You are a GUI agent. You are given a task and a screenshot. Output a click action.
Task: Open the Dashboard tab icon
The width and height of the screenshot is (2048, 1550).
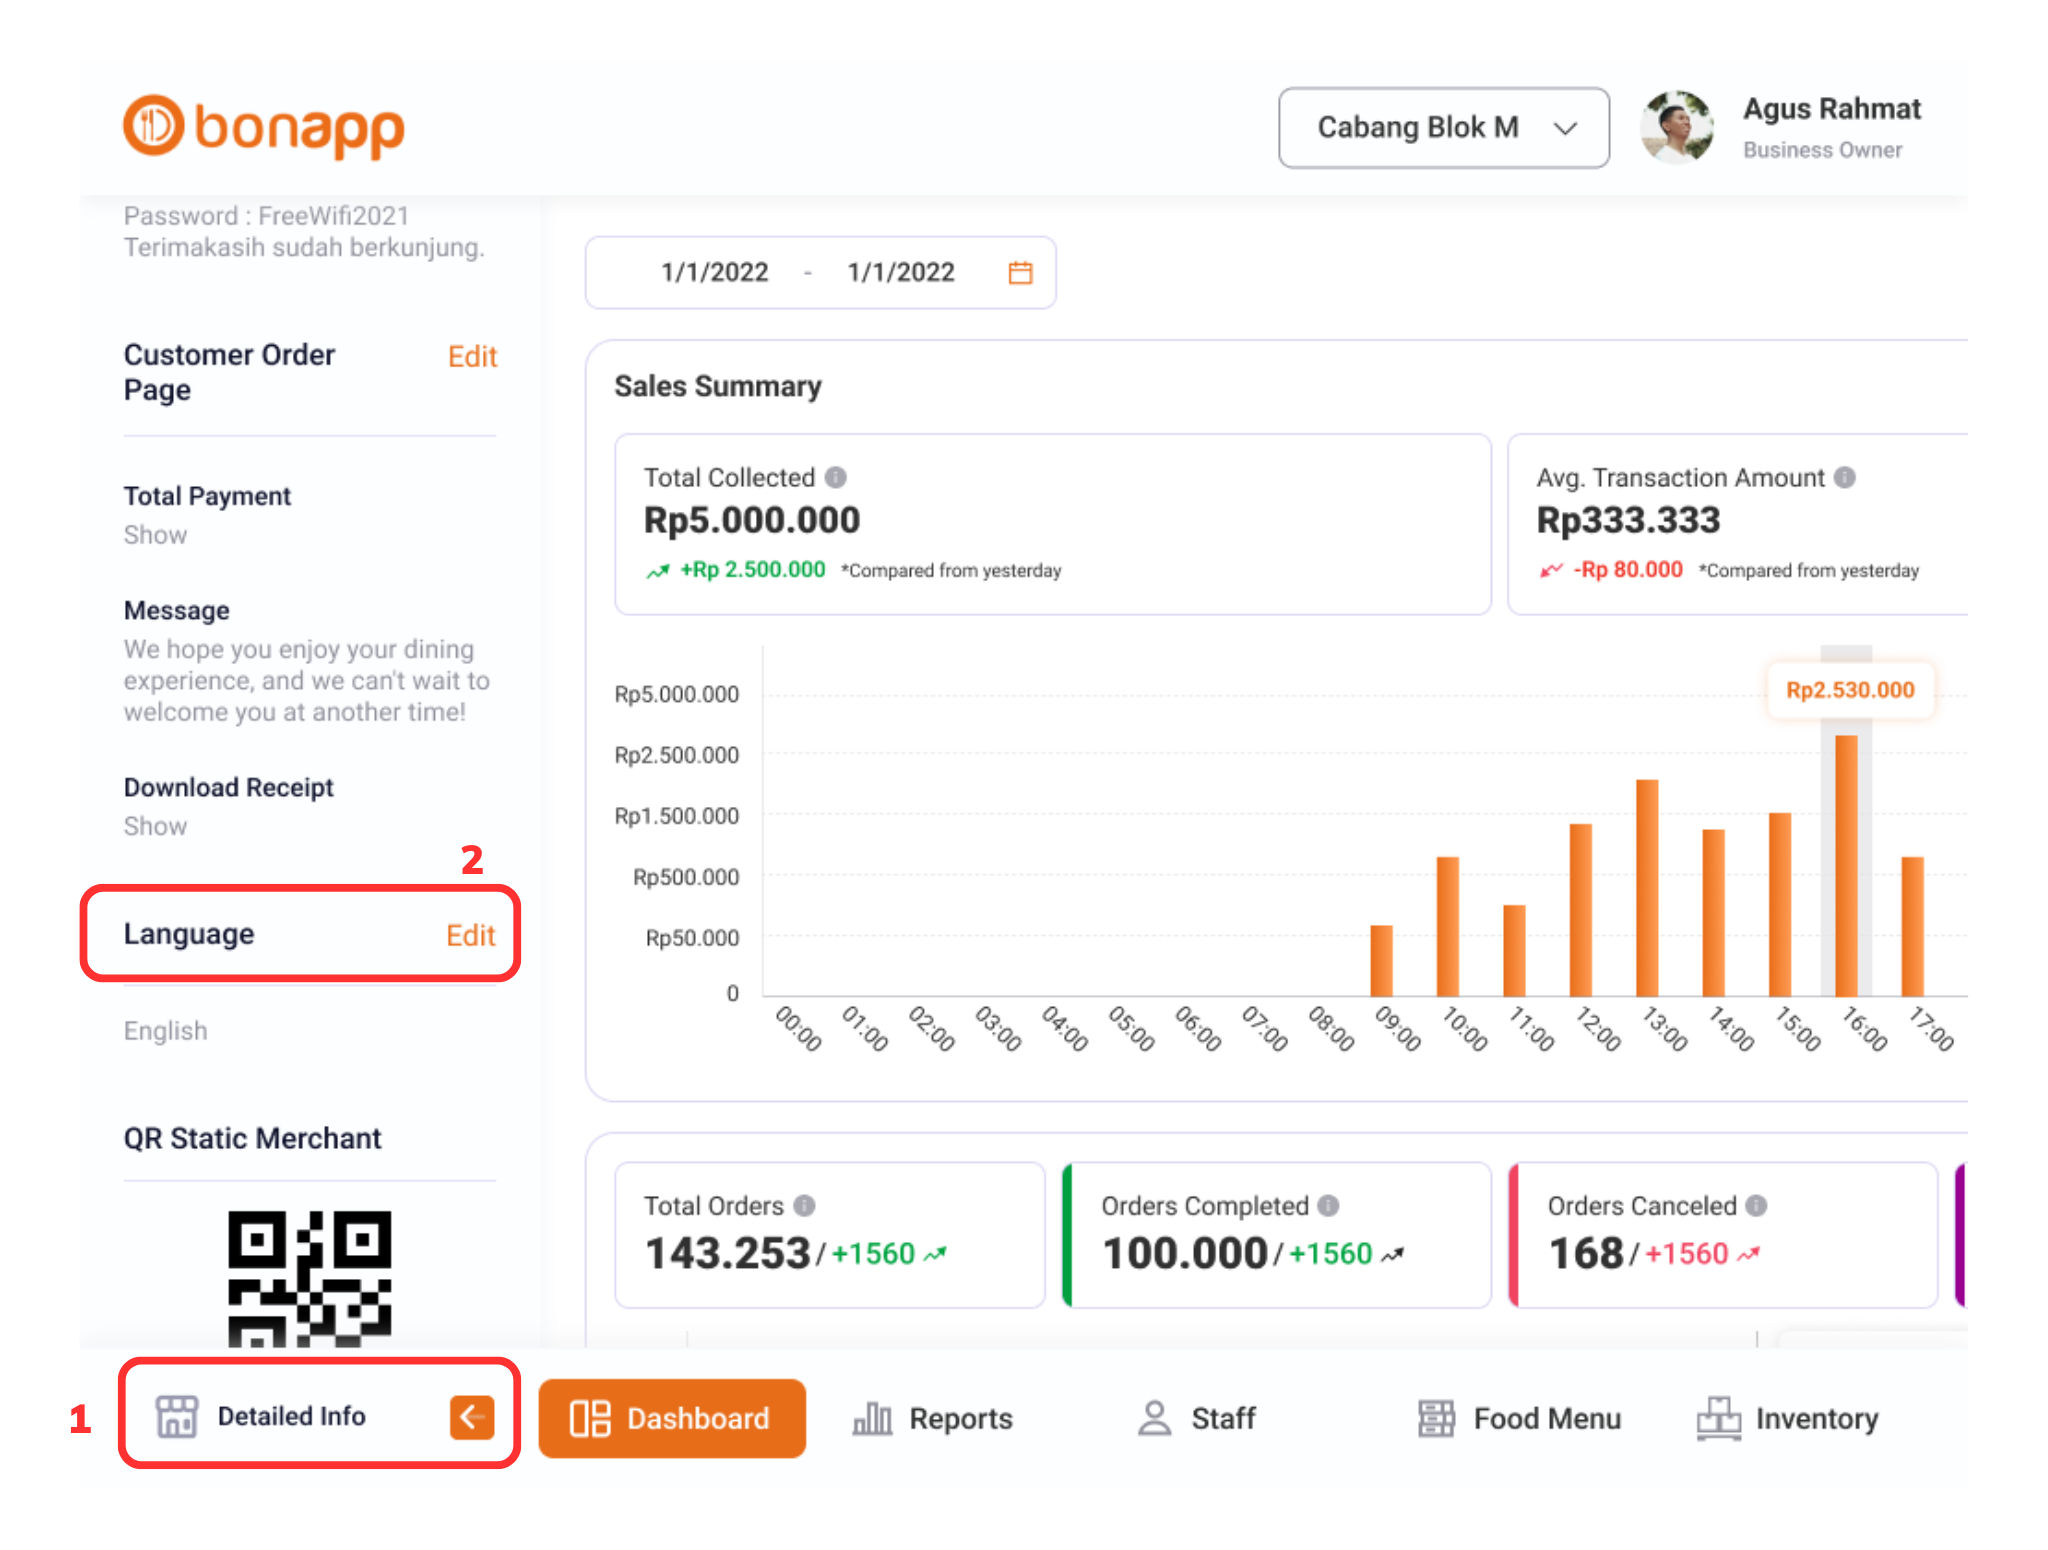588,1418
